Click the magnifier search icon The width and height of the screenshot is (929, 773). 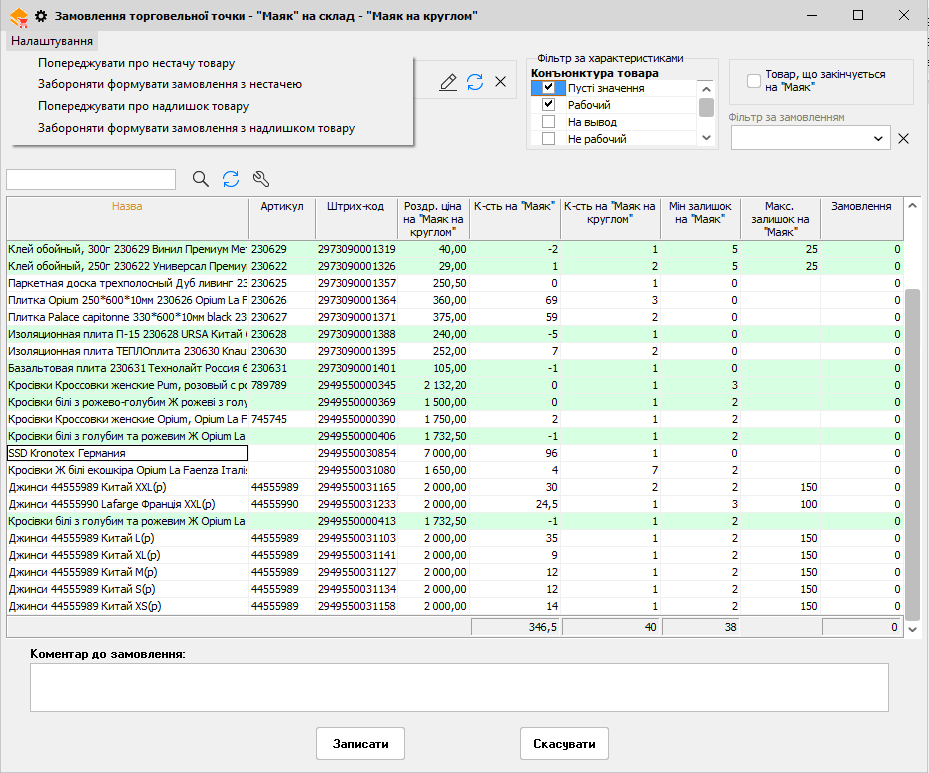(201, 179)
